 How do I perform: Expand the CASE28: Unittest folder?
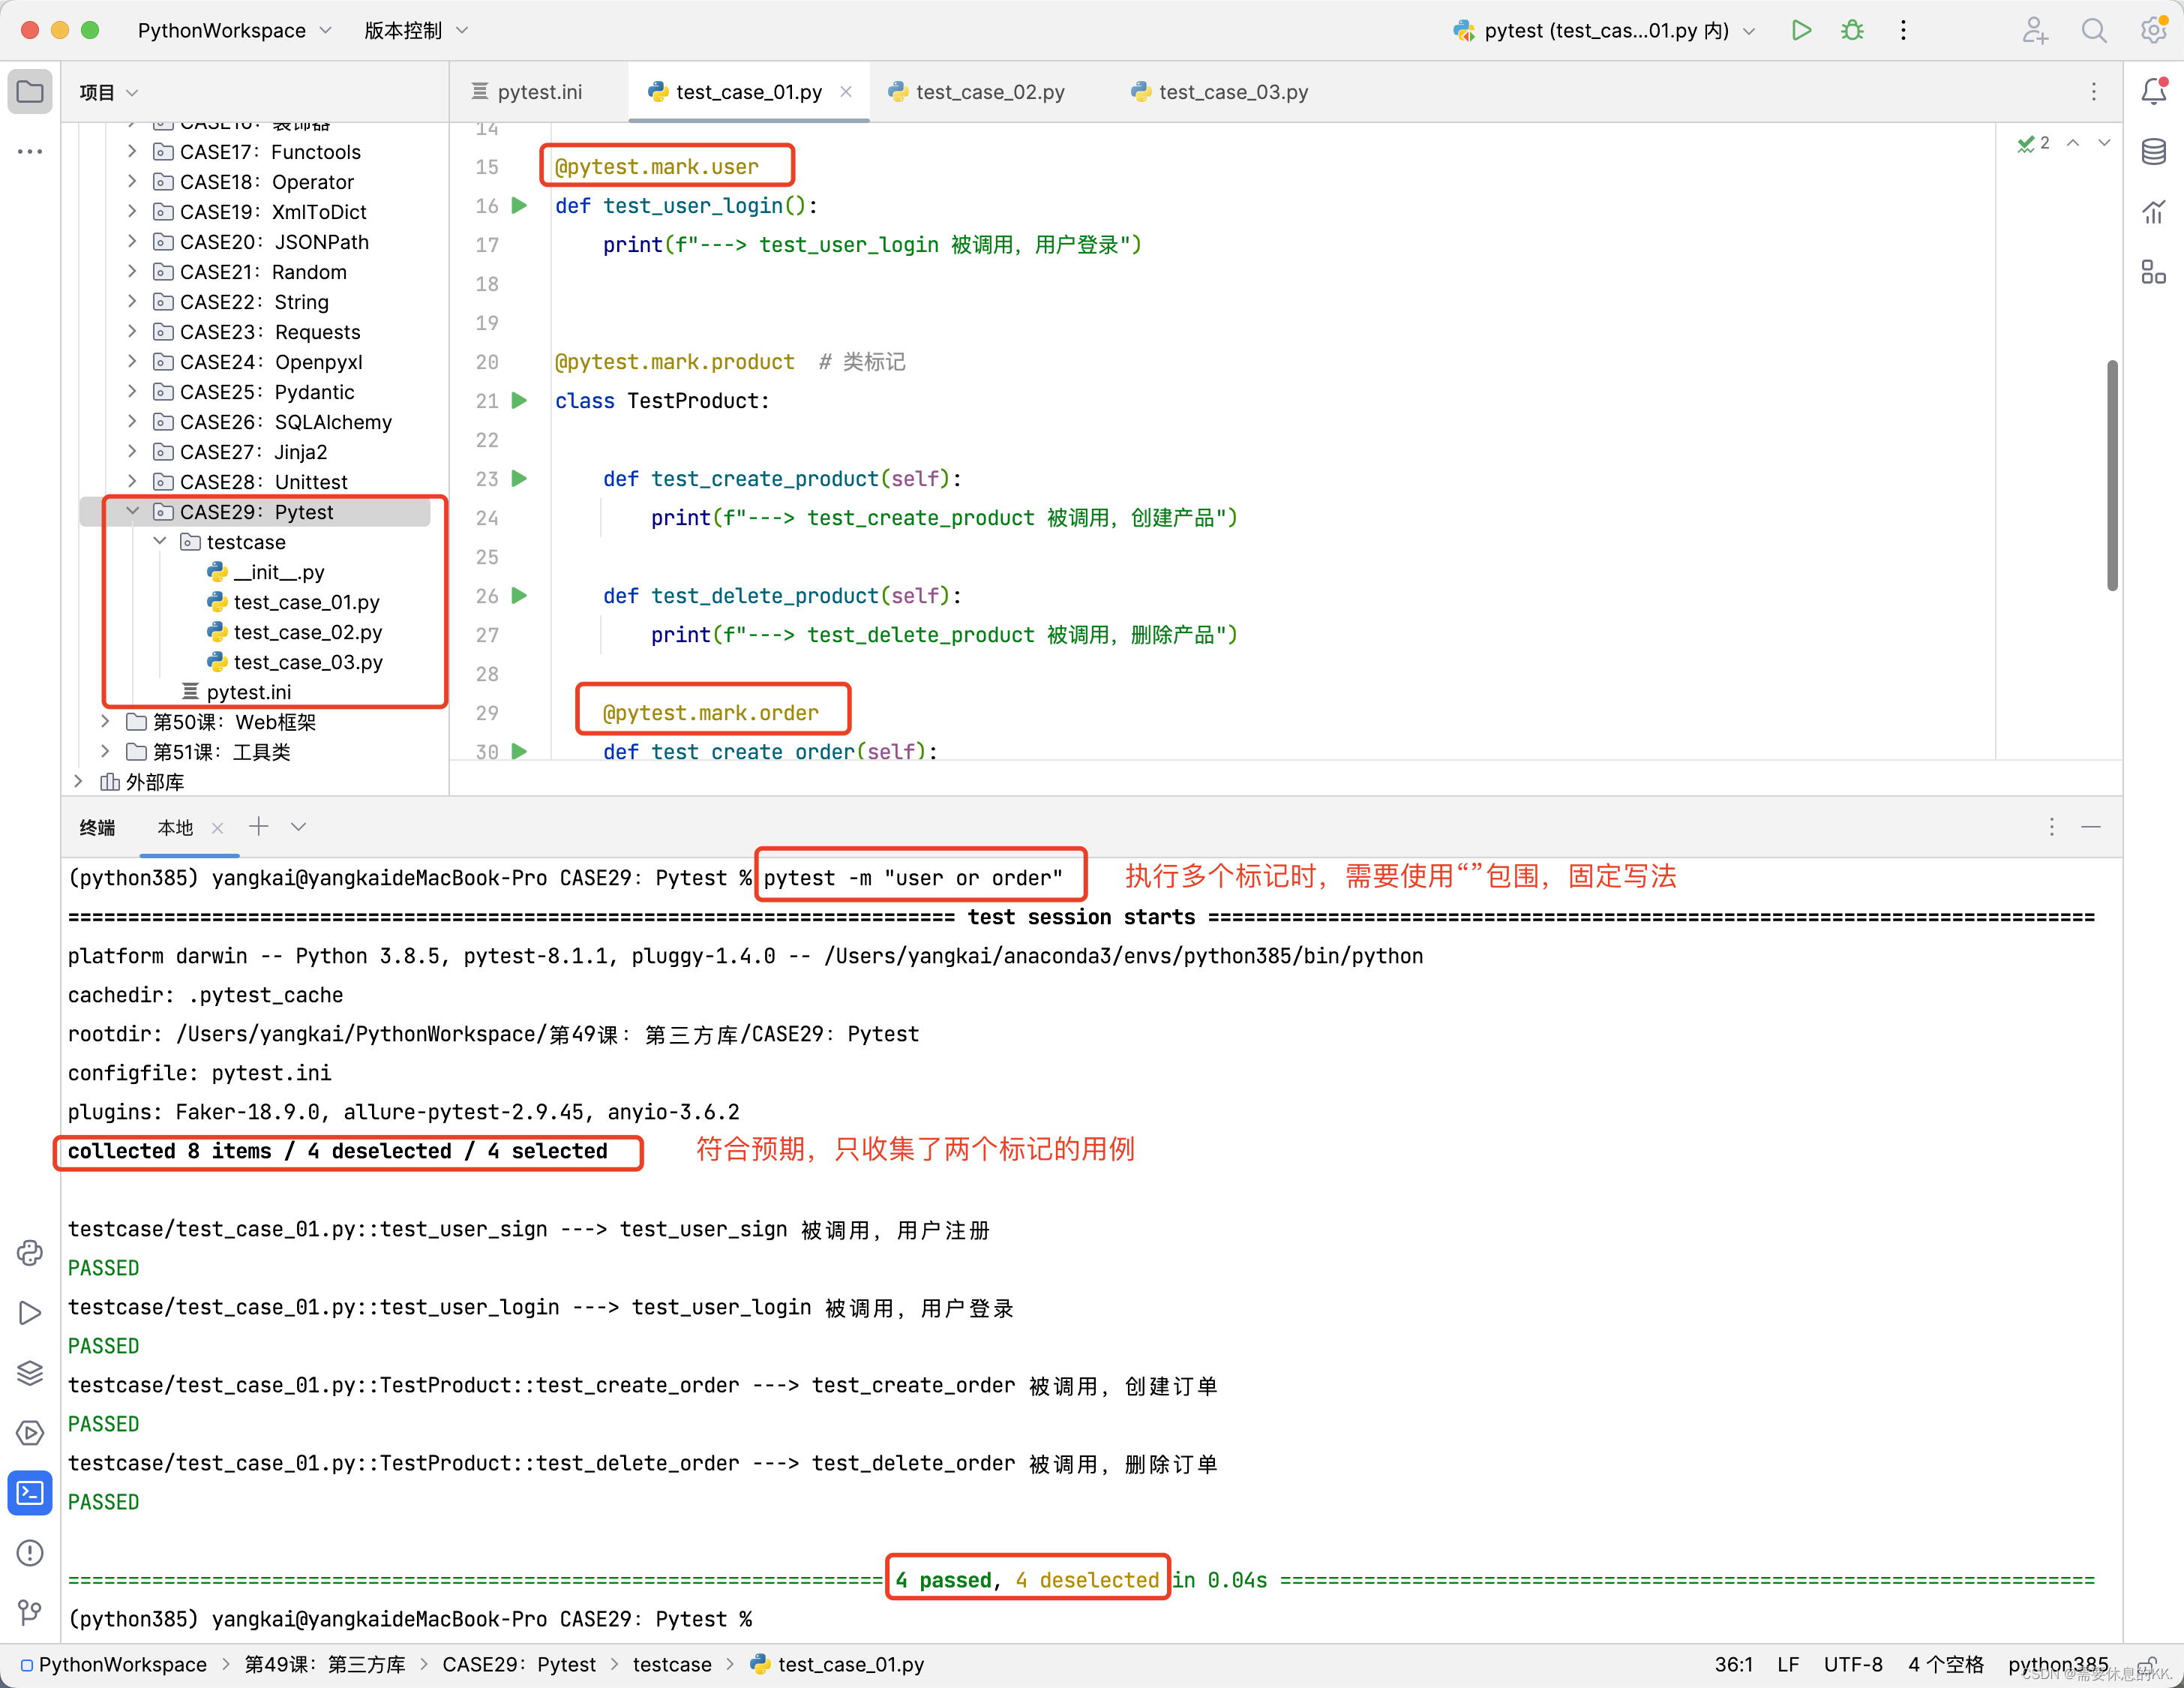(x=132, y=482)
